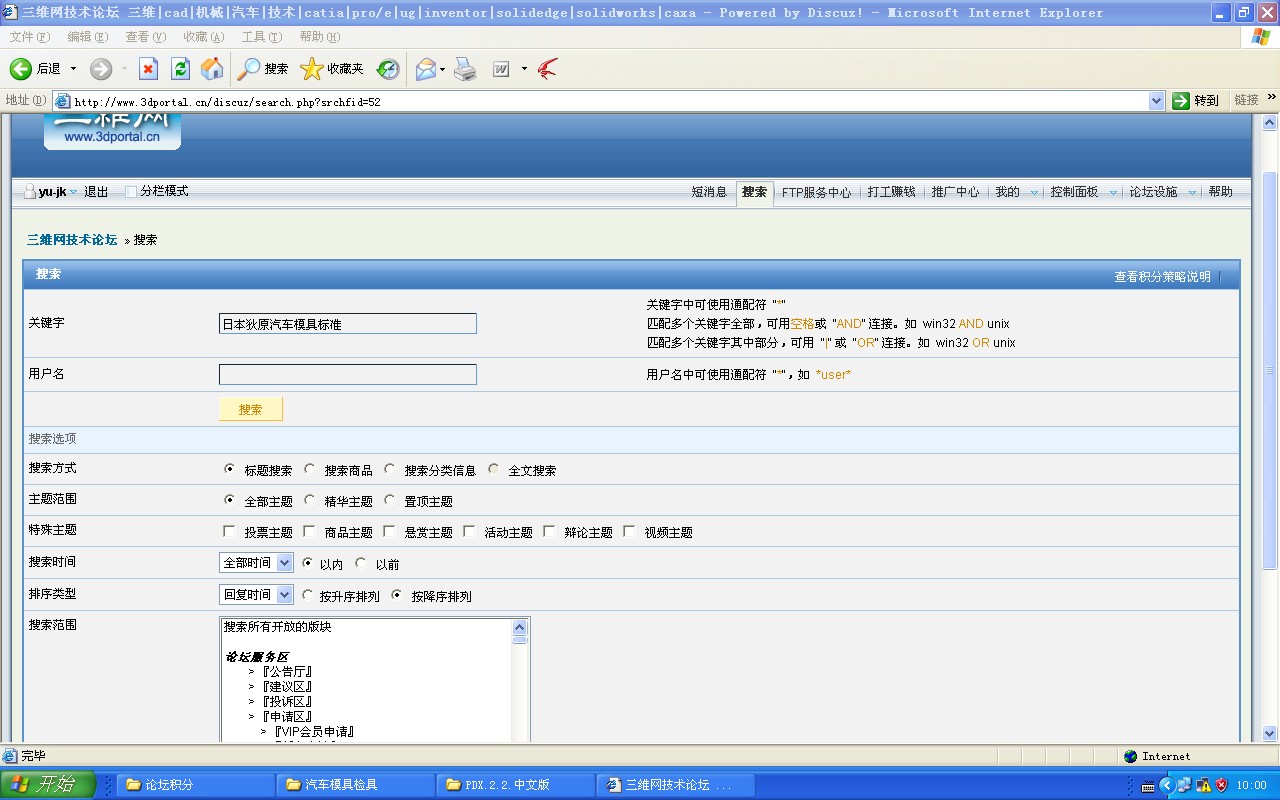This screenshot has width=1280, height=800.
Task: Go to the Home page icon
Action: pos(212,69)
